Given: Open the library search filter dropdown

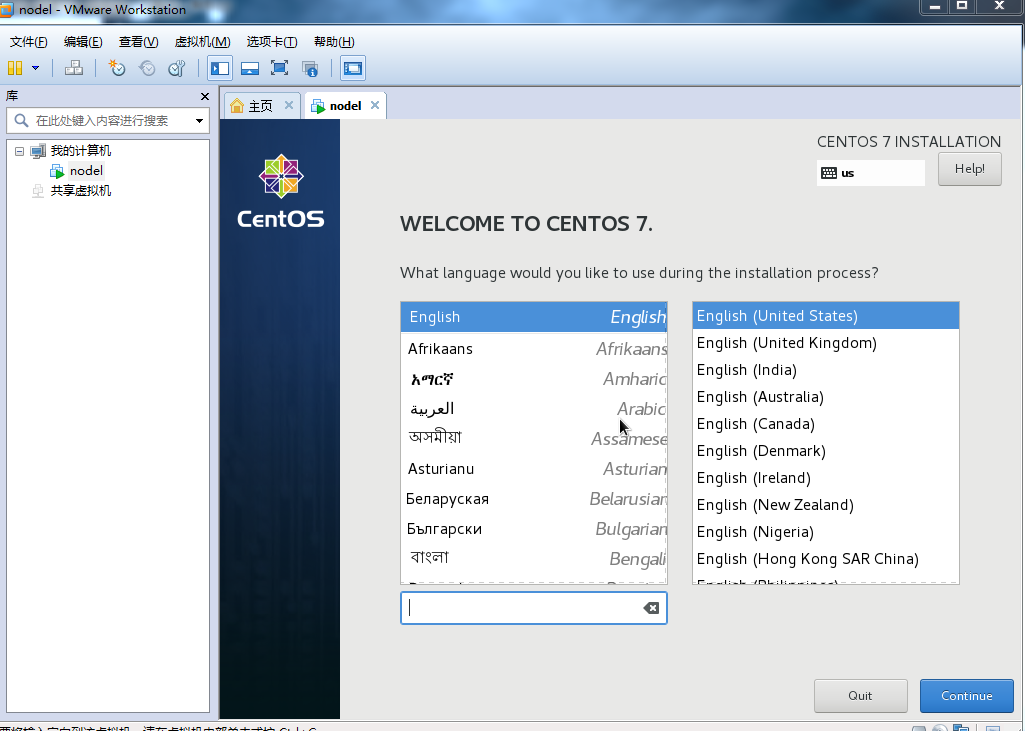Looking at the screenshot, I should [x=199, y=121].
